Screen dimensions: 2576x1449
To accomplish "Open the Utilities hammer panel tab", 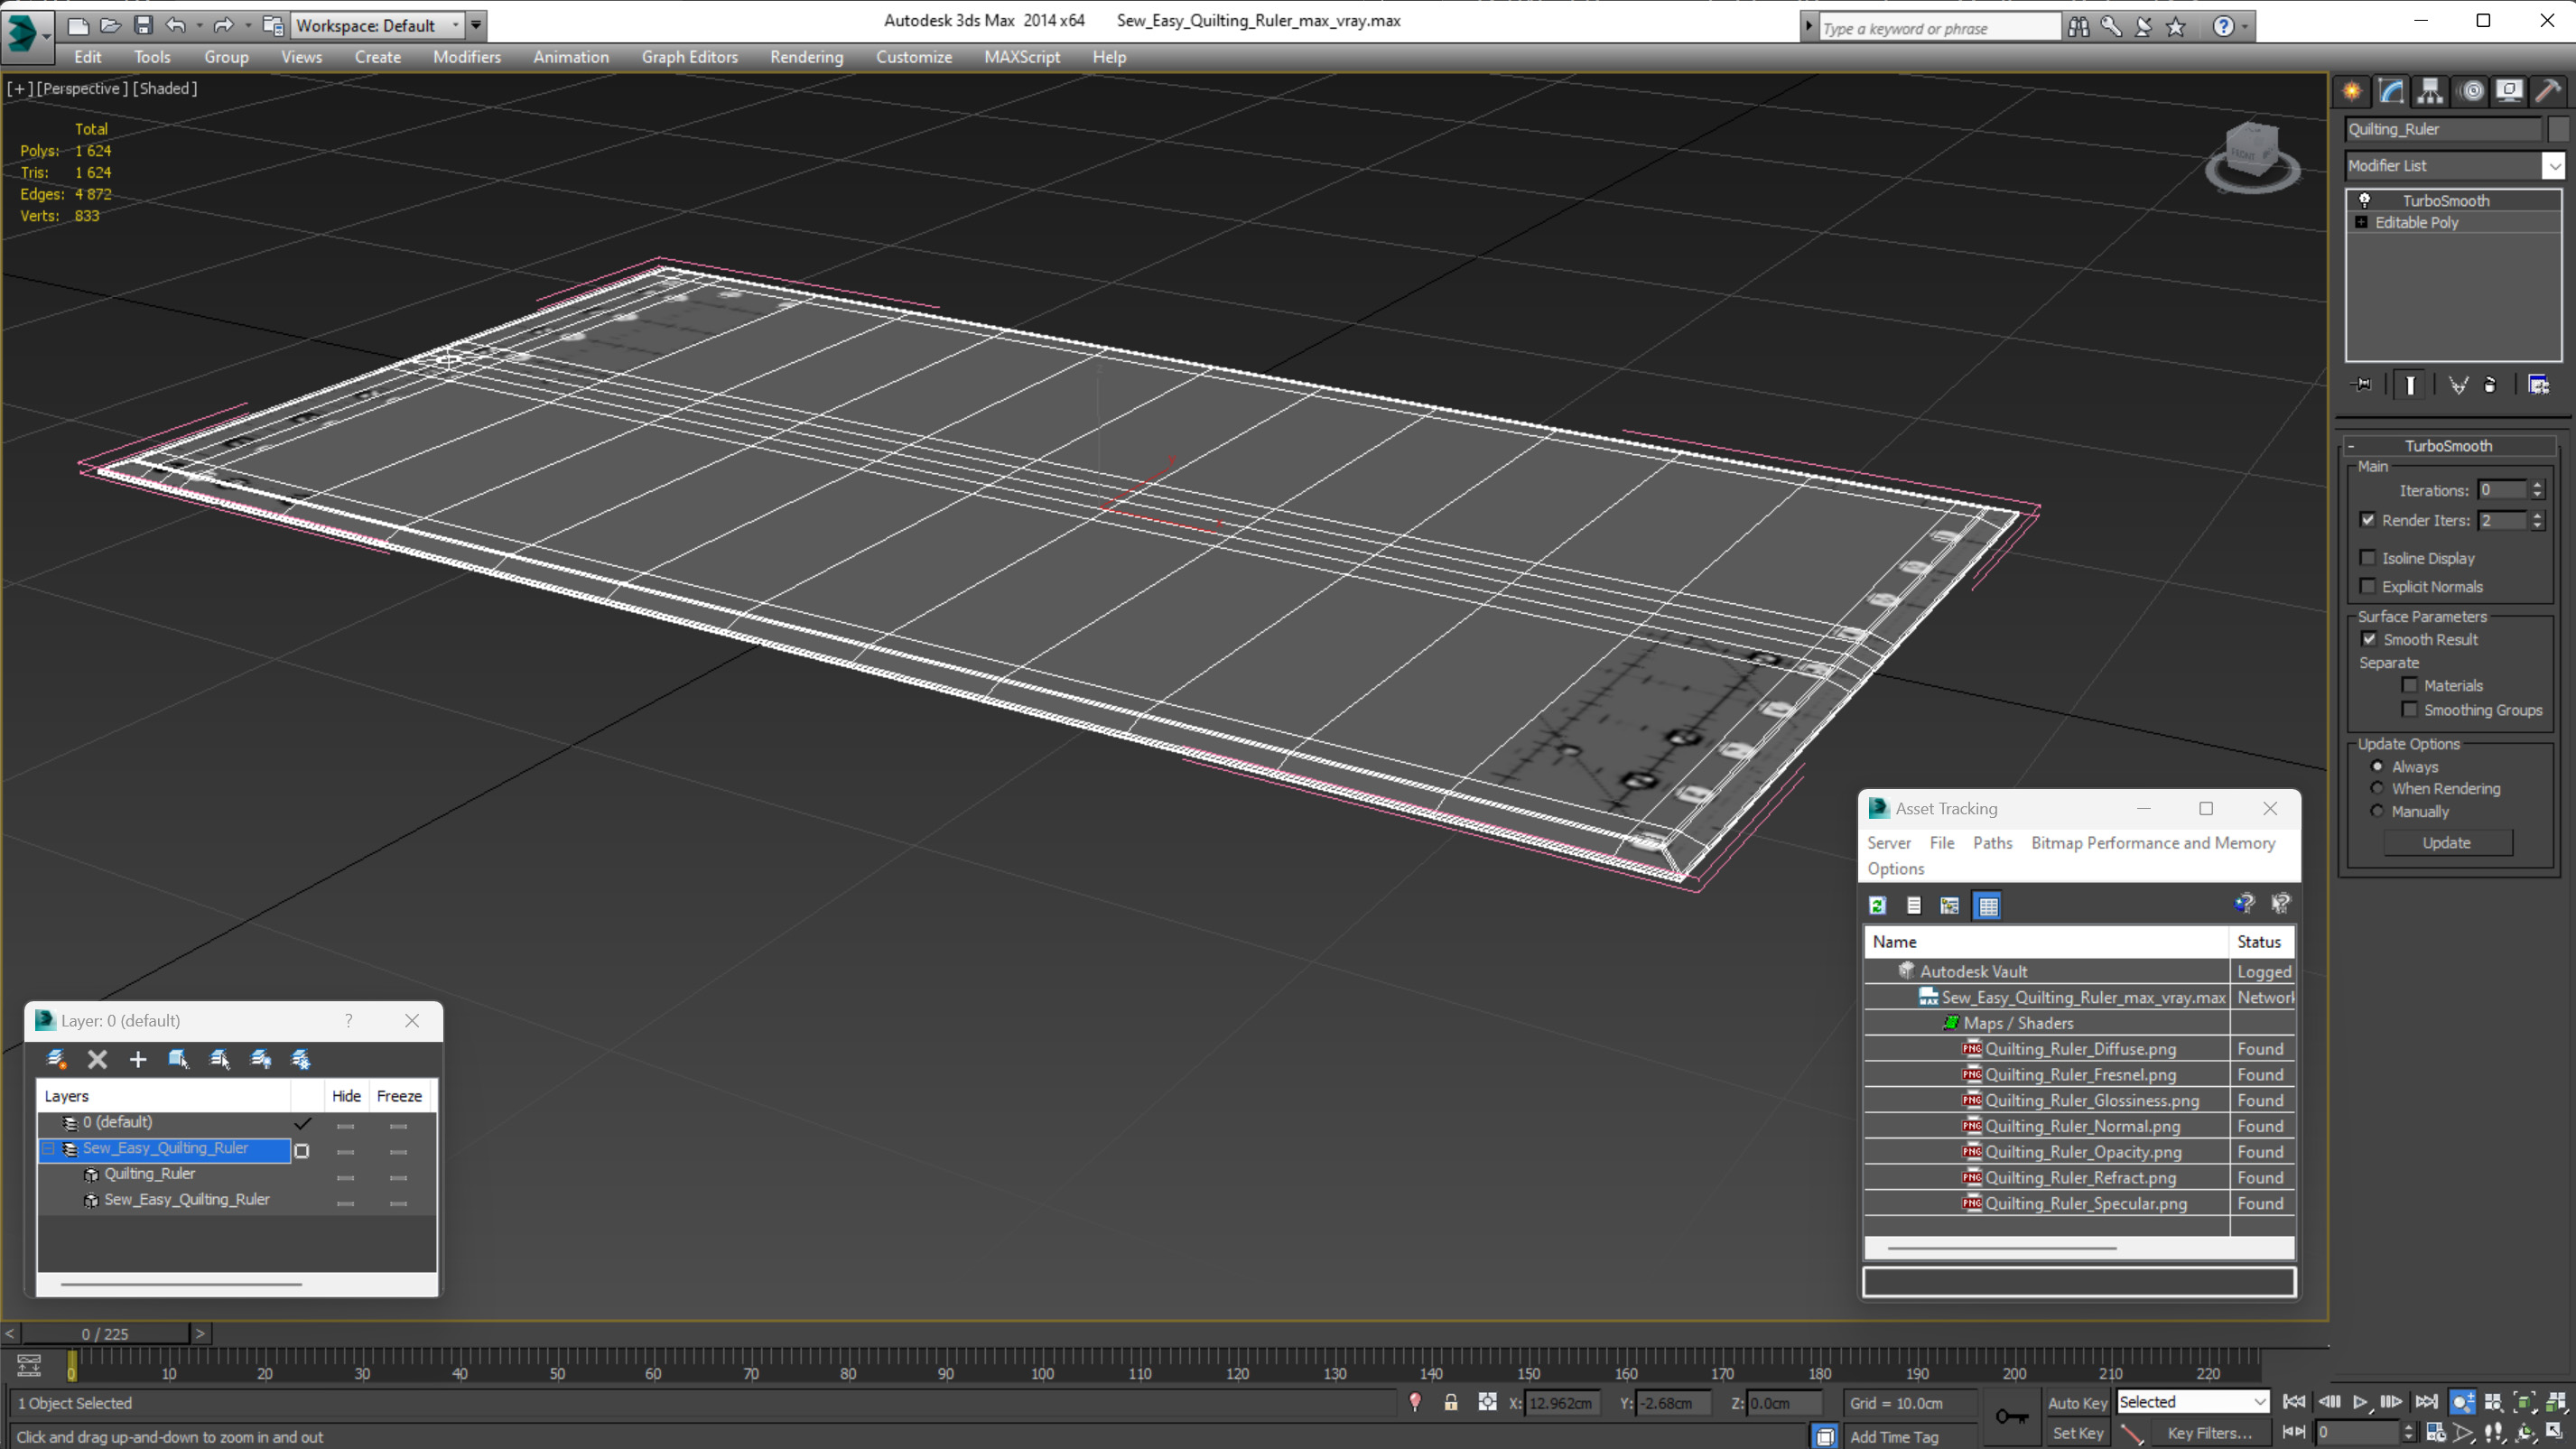I will (2549, 91).
